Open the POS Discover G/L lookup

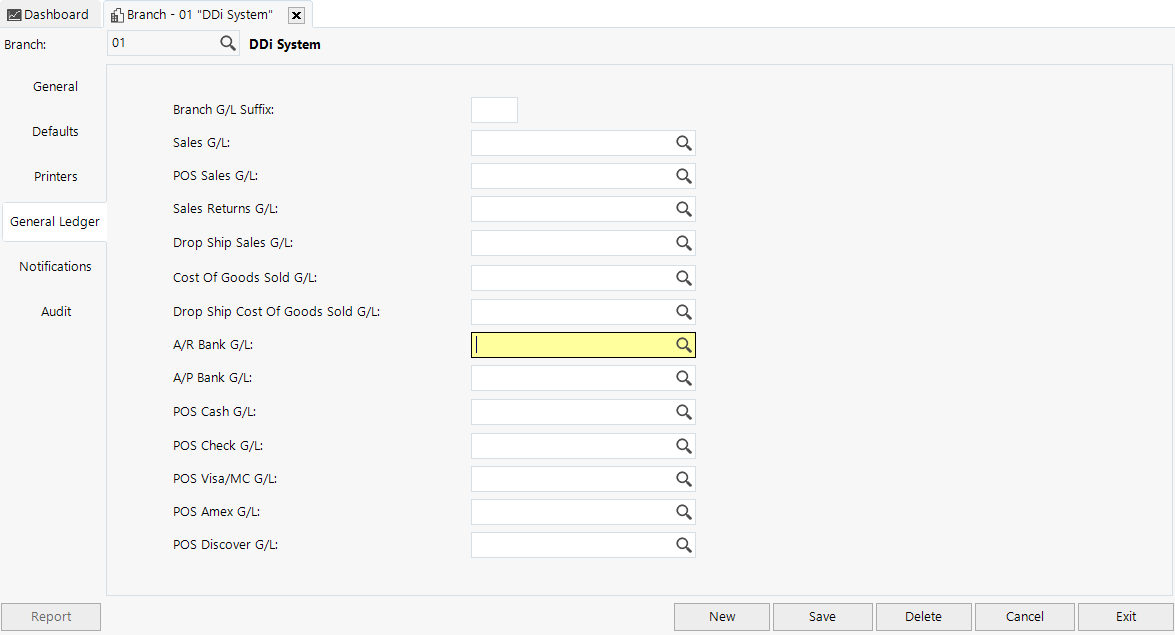(683, 544)
